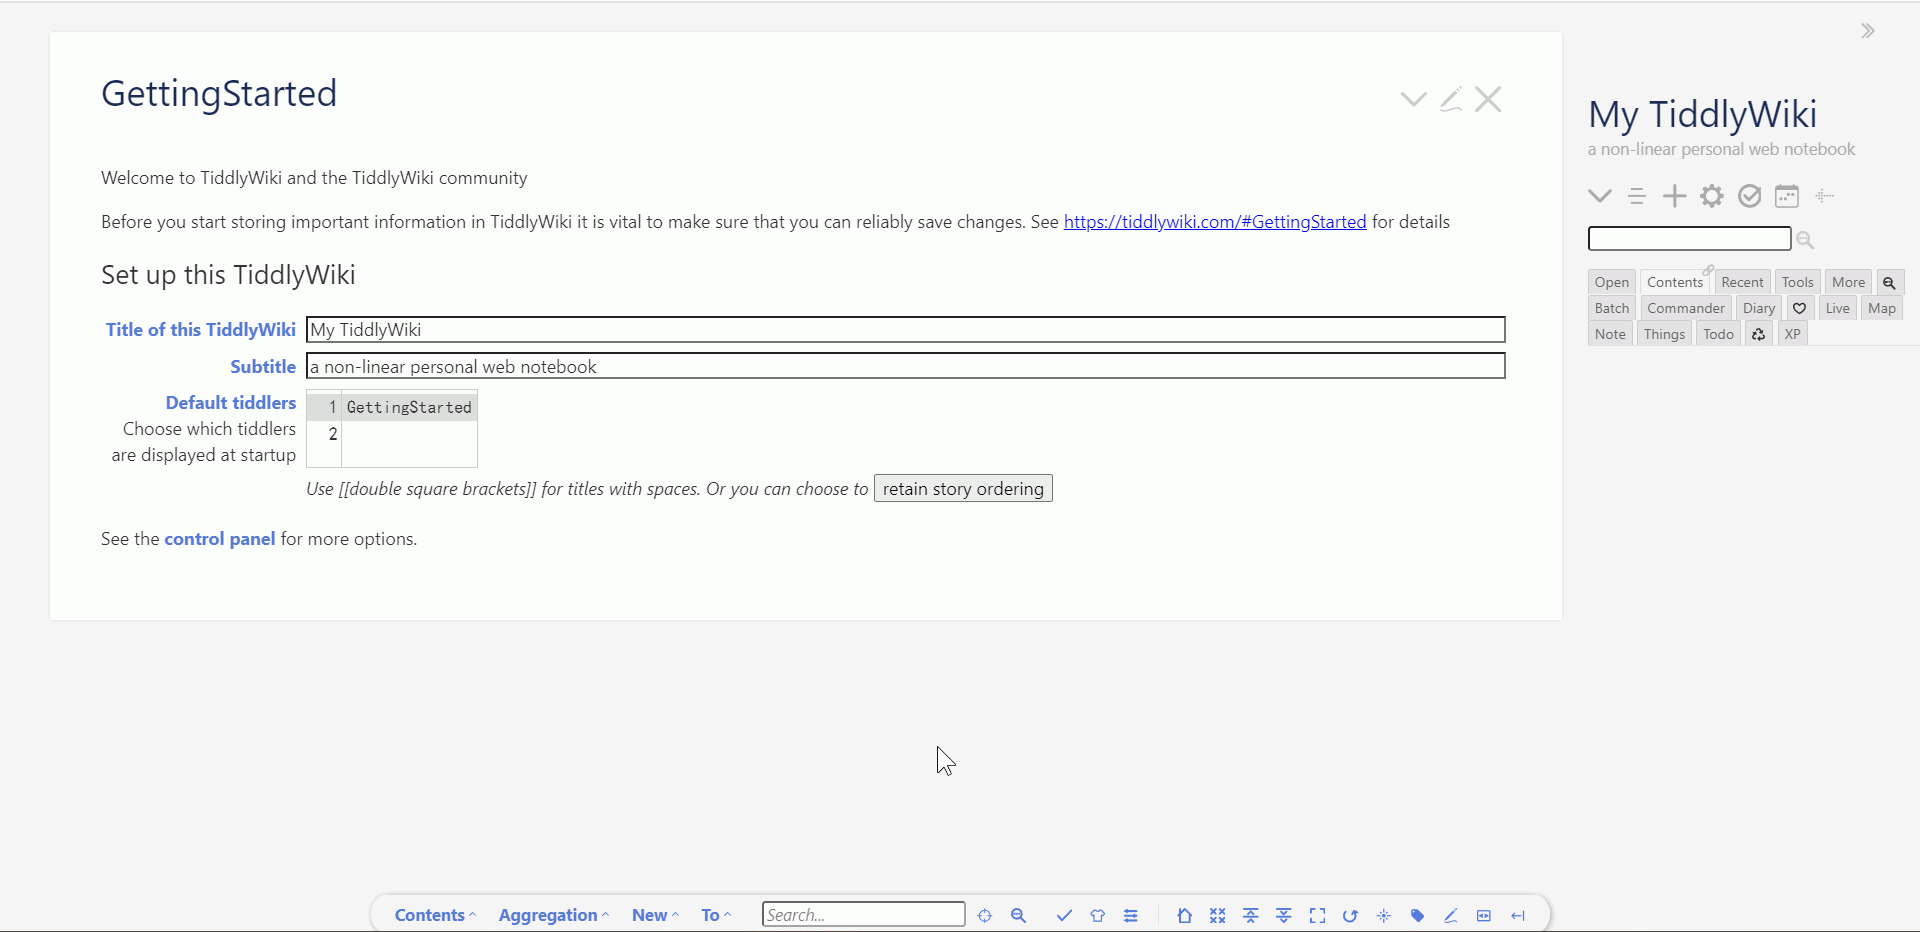Click the unfold-all down-arrows icon
This screenshot has height=932, width=1920.
click(x=1284, y=915)
